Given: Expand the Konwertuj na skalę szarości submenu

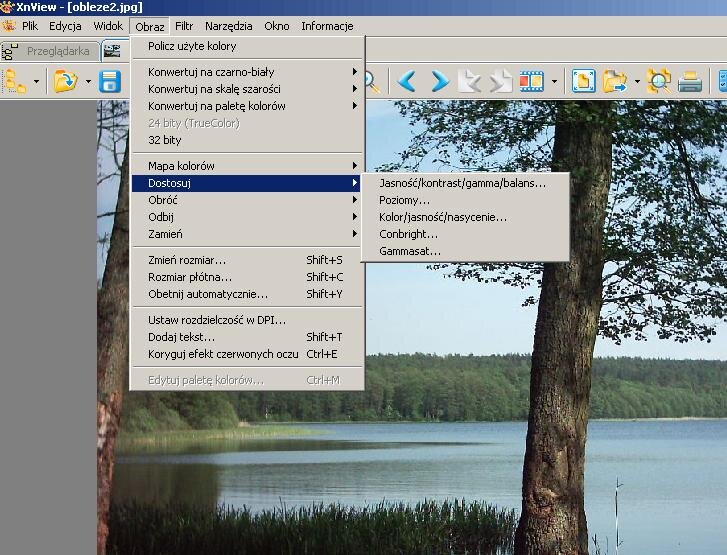Looking at the screenshot, I should tap(248, 89).
